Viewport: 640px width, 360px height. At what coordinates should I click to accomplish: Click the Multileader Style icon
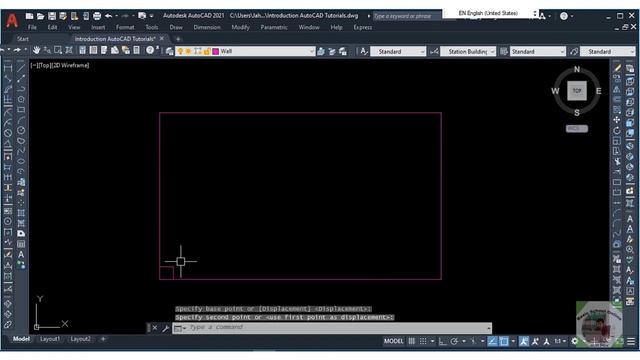click(x=574, y=51)
